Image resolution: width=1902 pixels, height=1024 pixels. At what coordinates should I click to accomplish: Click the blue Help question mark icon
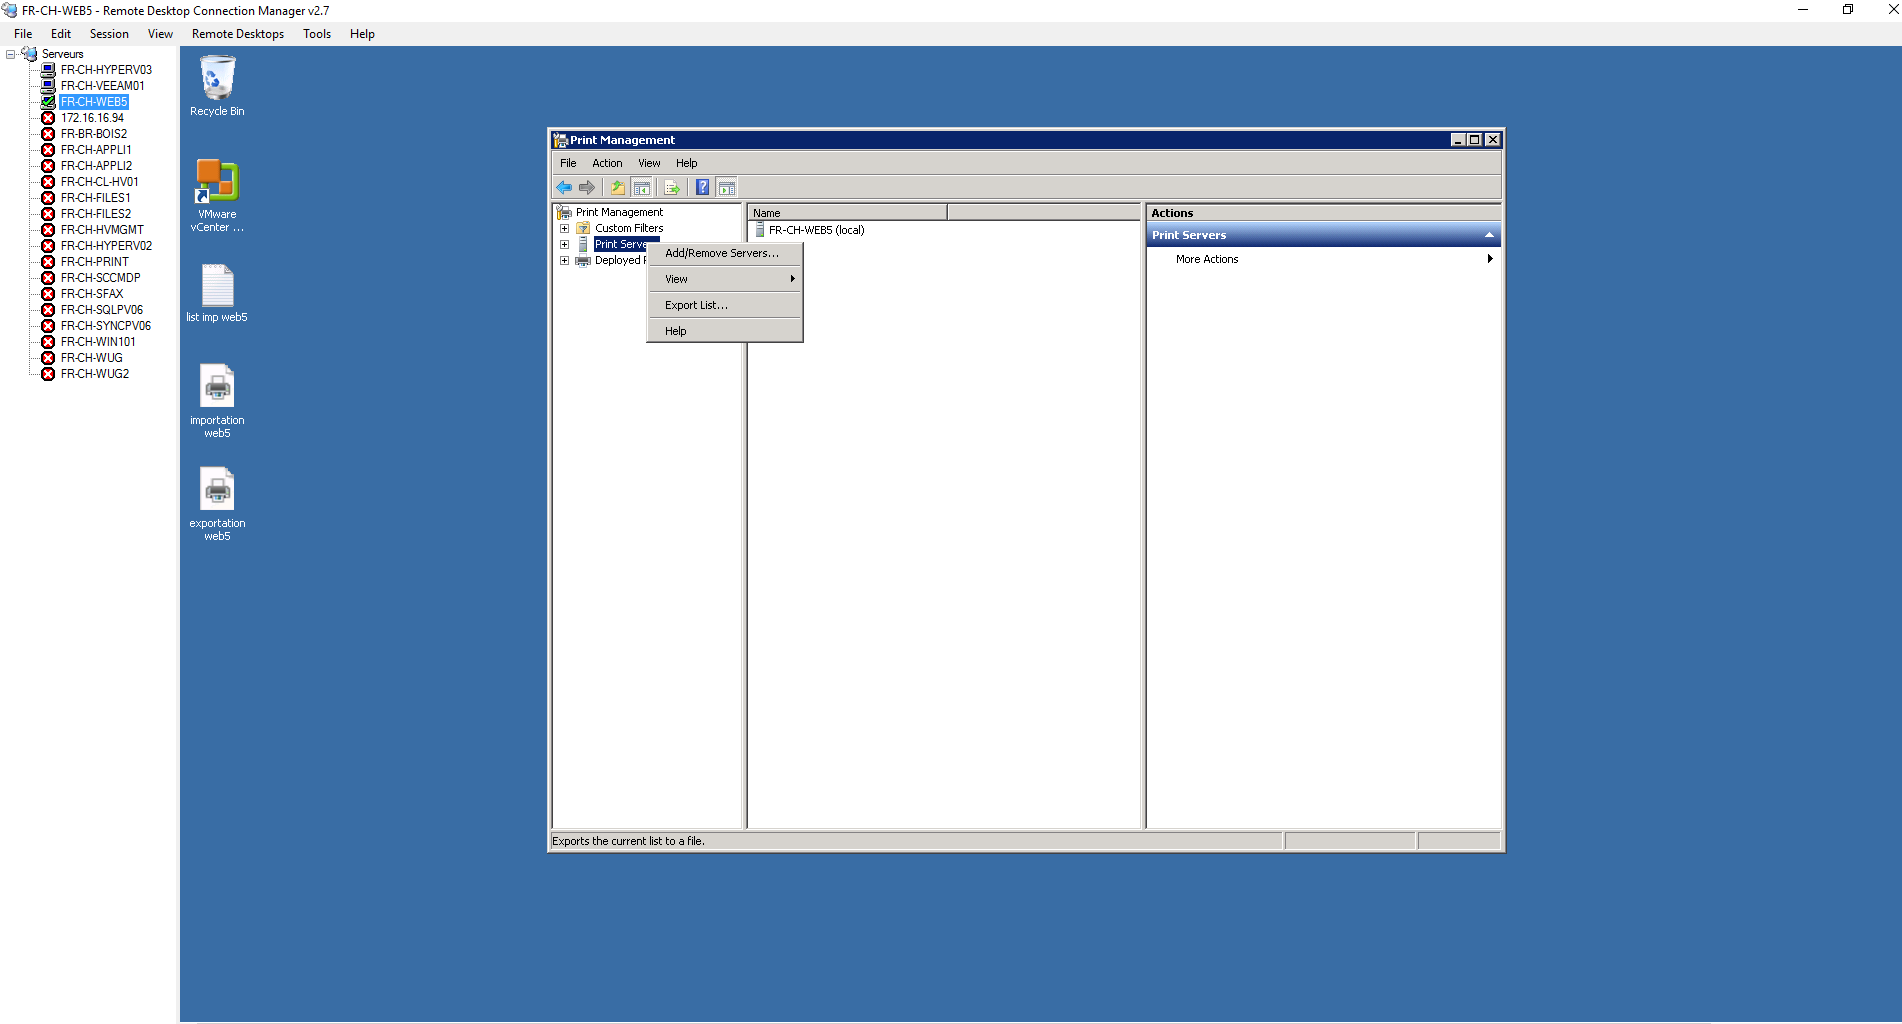702,187
